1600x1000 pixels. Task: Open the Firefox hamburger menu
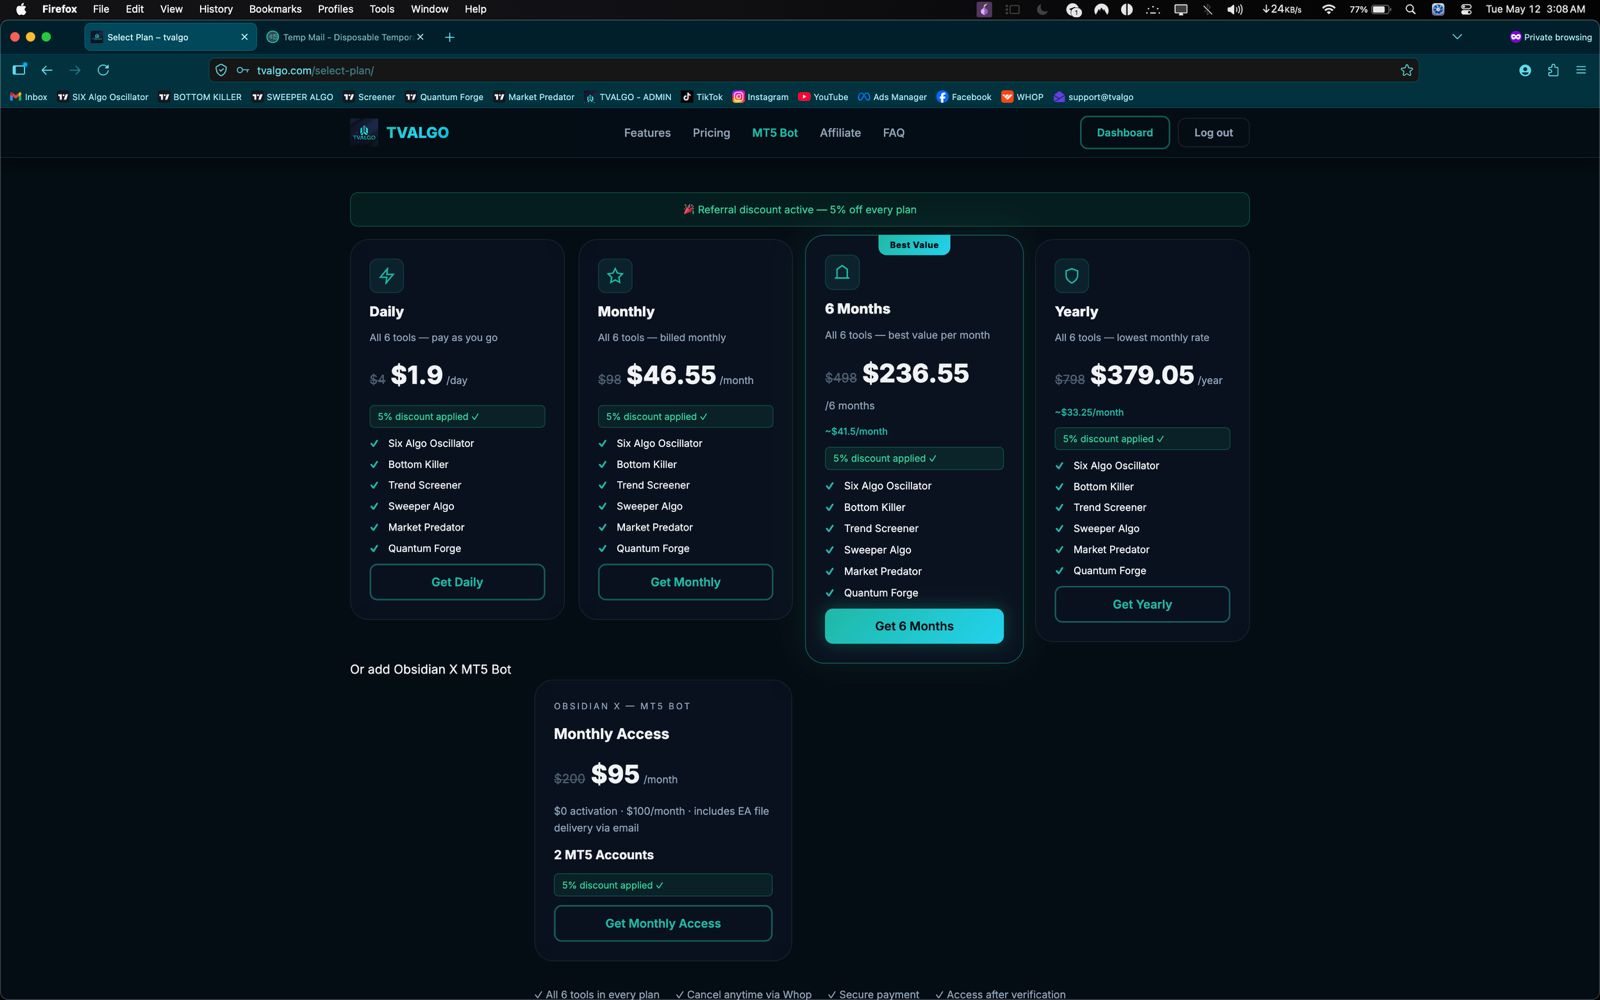1581,70
